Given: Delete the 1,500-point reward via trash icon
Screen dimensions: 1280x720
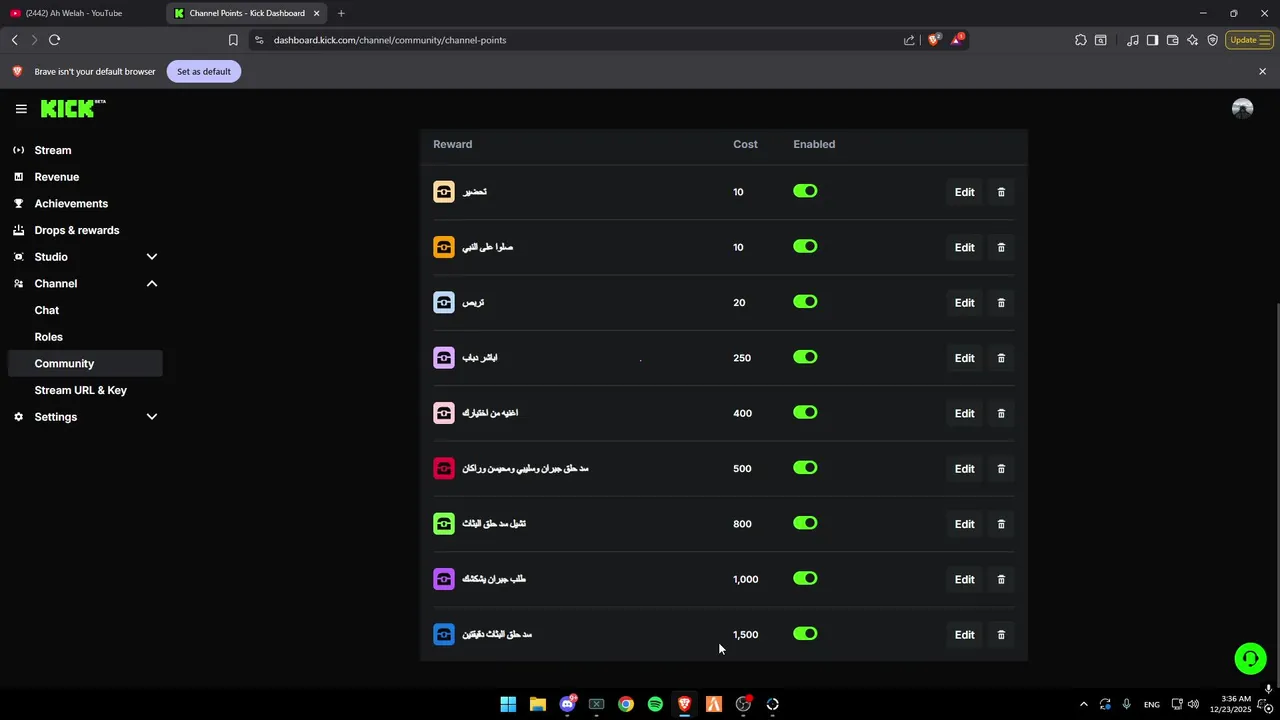Looking at the screenshot, I should (1001, 635).
